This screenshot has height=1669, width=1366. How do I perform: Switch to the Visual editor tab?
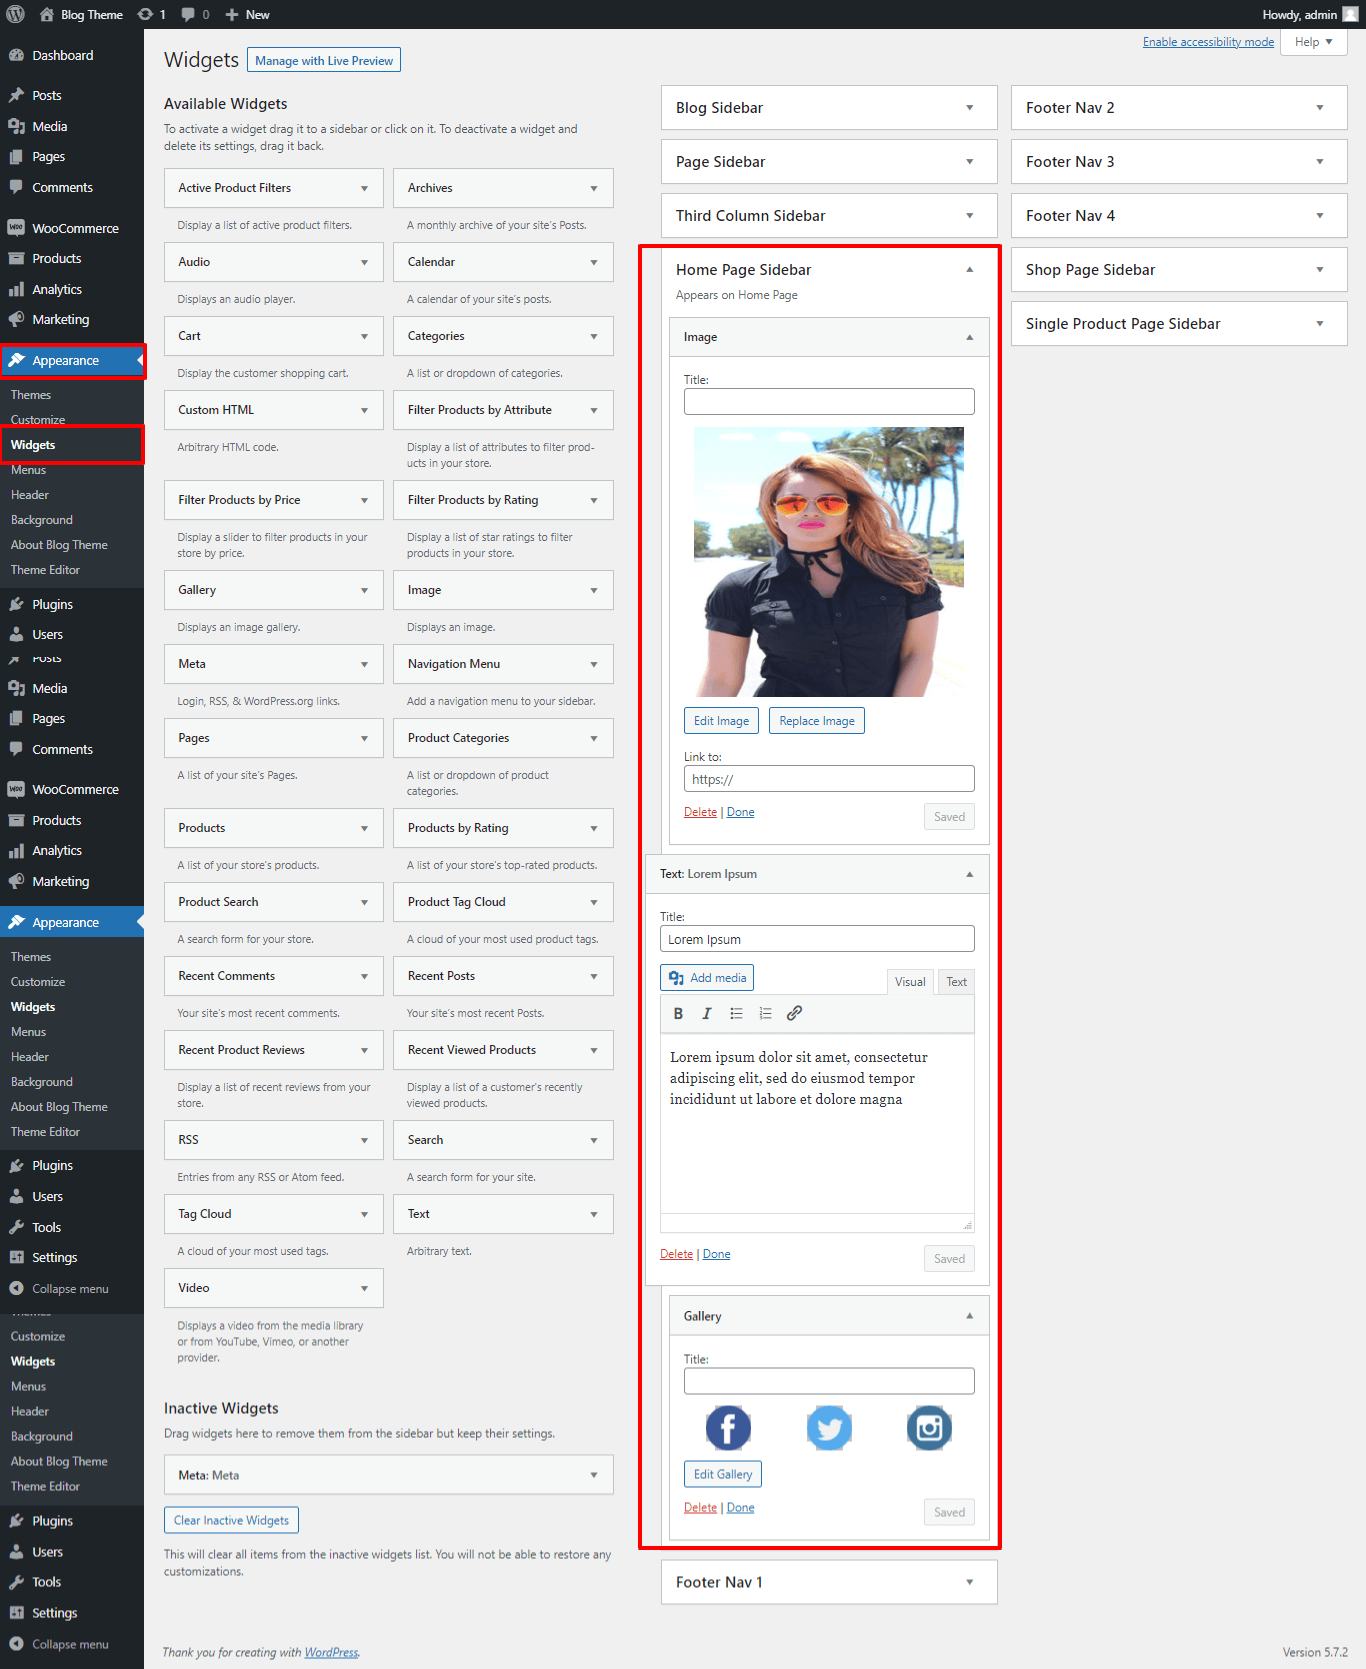pyautogui.click(x=910, y=982)
